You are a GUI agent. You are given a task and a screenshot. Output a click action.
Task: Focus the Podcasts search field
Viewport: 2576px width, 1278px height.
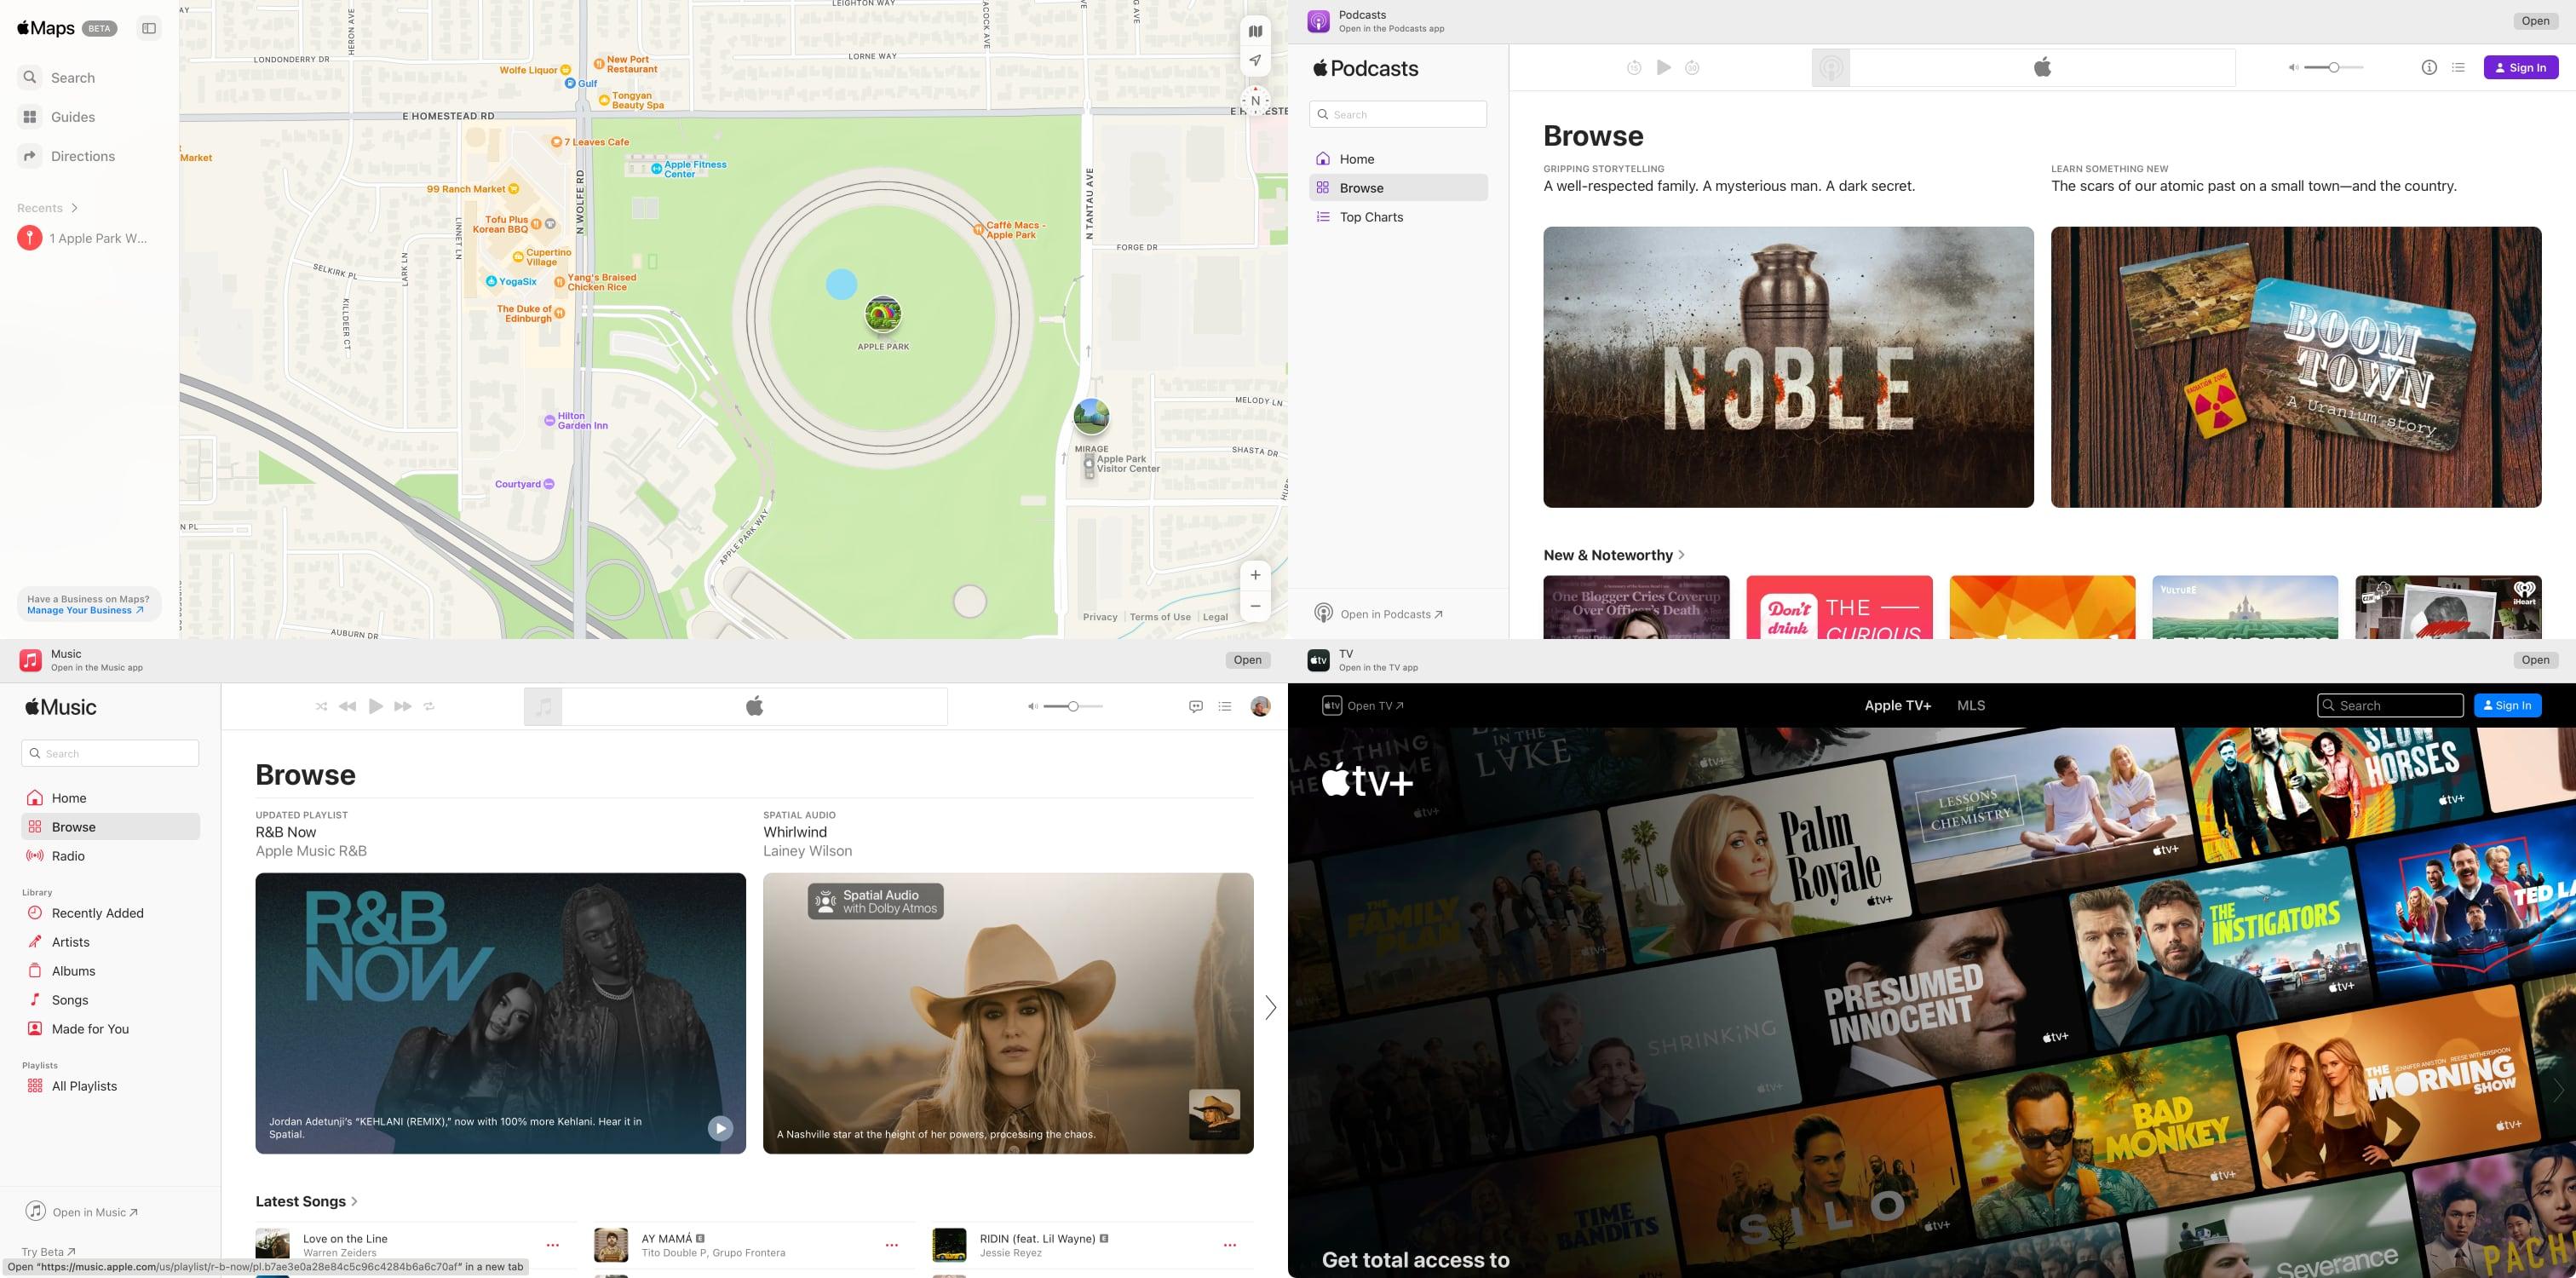click(x=1398, y=114)
